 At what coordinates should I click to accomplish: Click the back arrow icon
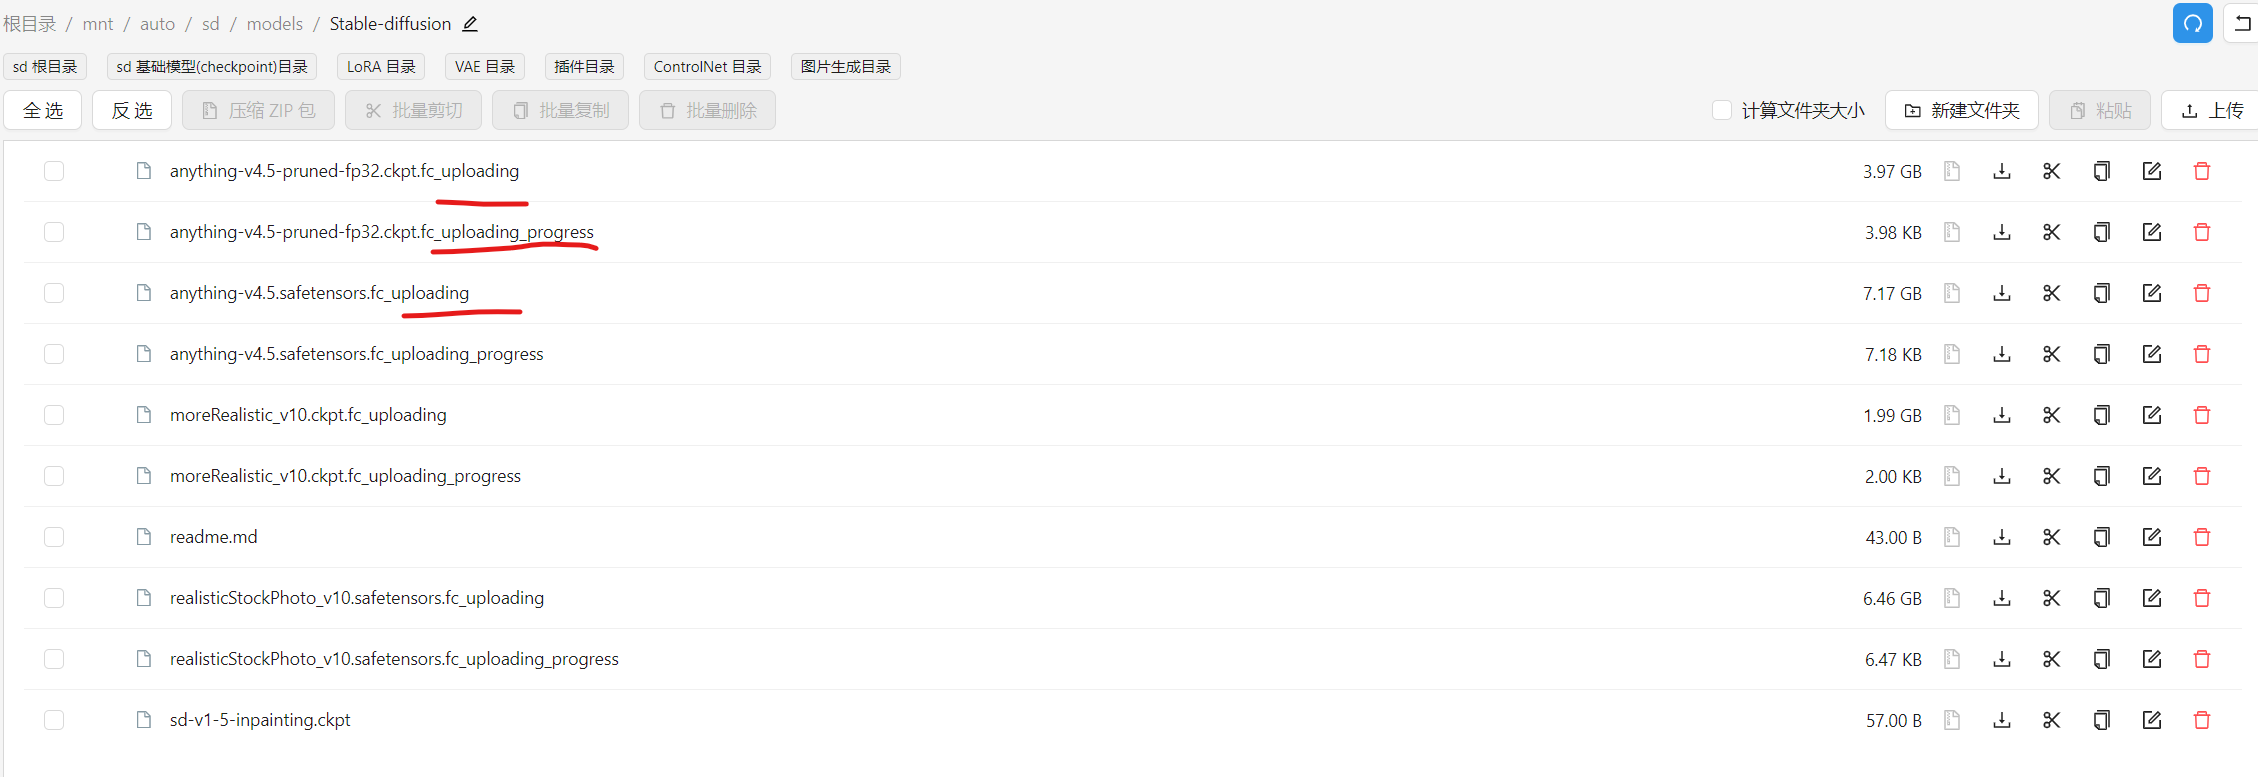click(2242, 23)
